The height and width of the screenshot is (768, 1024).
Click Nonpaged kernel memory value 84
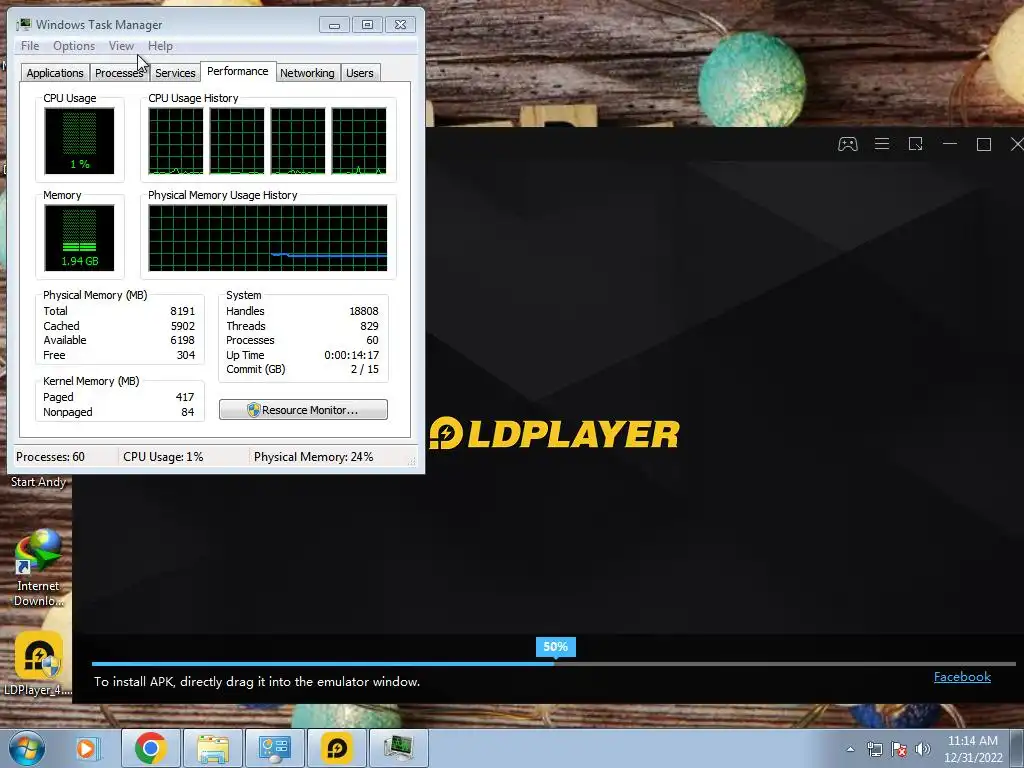point(187,412)
